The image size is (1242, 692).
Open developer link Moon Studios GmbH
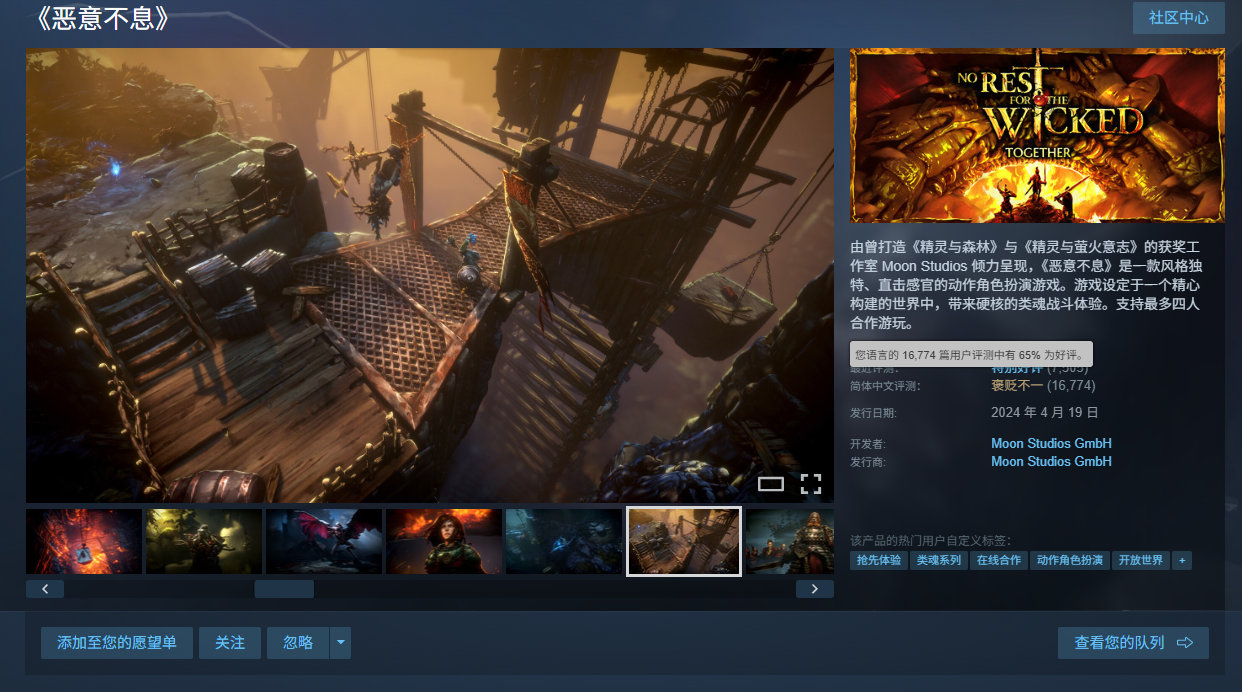click(x=1051, y=443)
